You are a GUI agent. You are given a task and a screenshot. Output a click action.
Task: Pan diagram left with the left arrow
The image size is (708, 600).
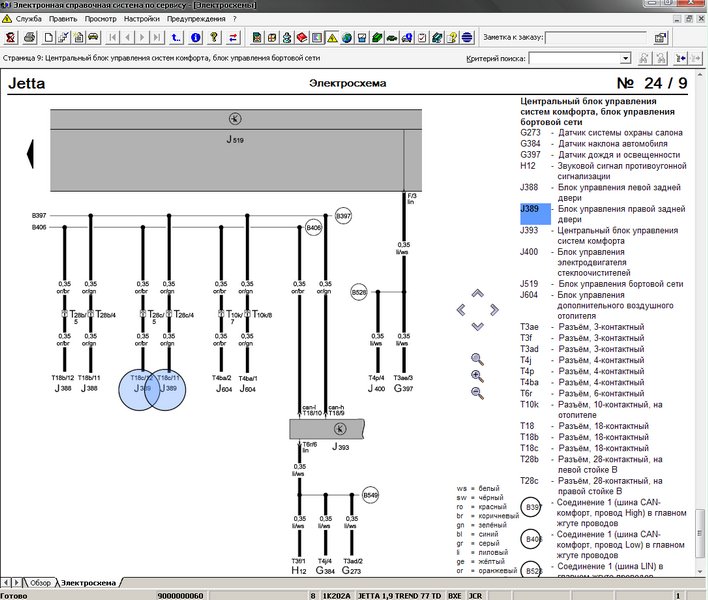(x=461, y=310)
